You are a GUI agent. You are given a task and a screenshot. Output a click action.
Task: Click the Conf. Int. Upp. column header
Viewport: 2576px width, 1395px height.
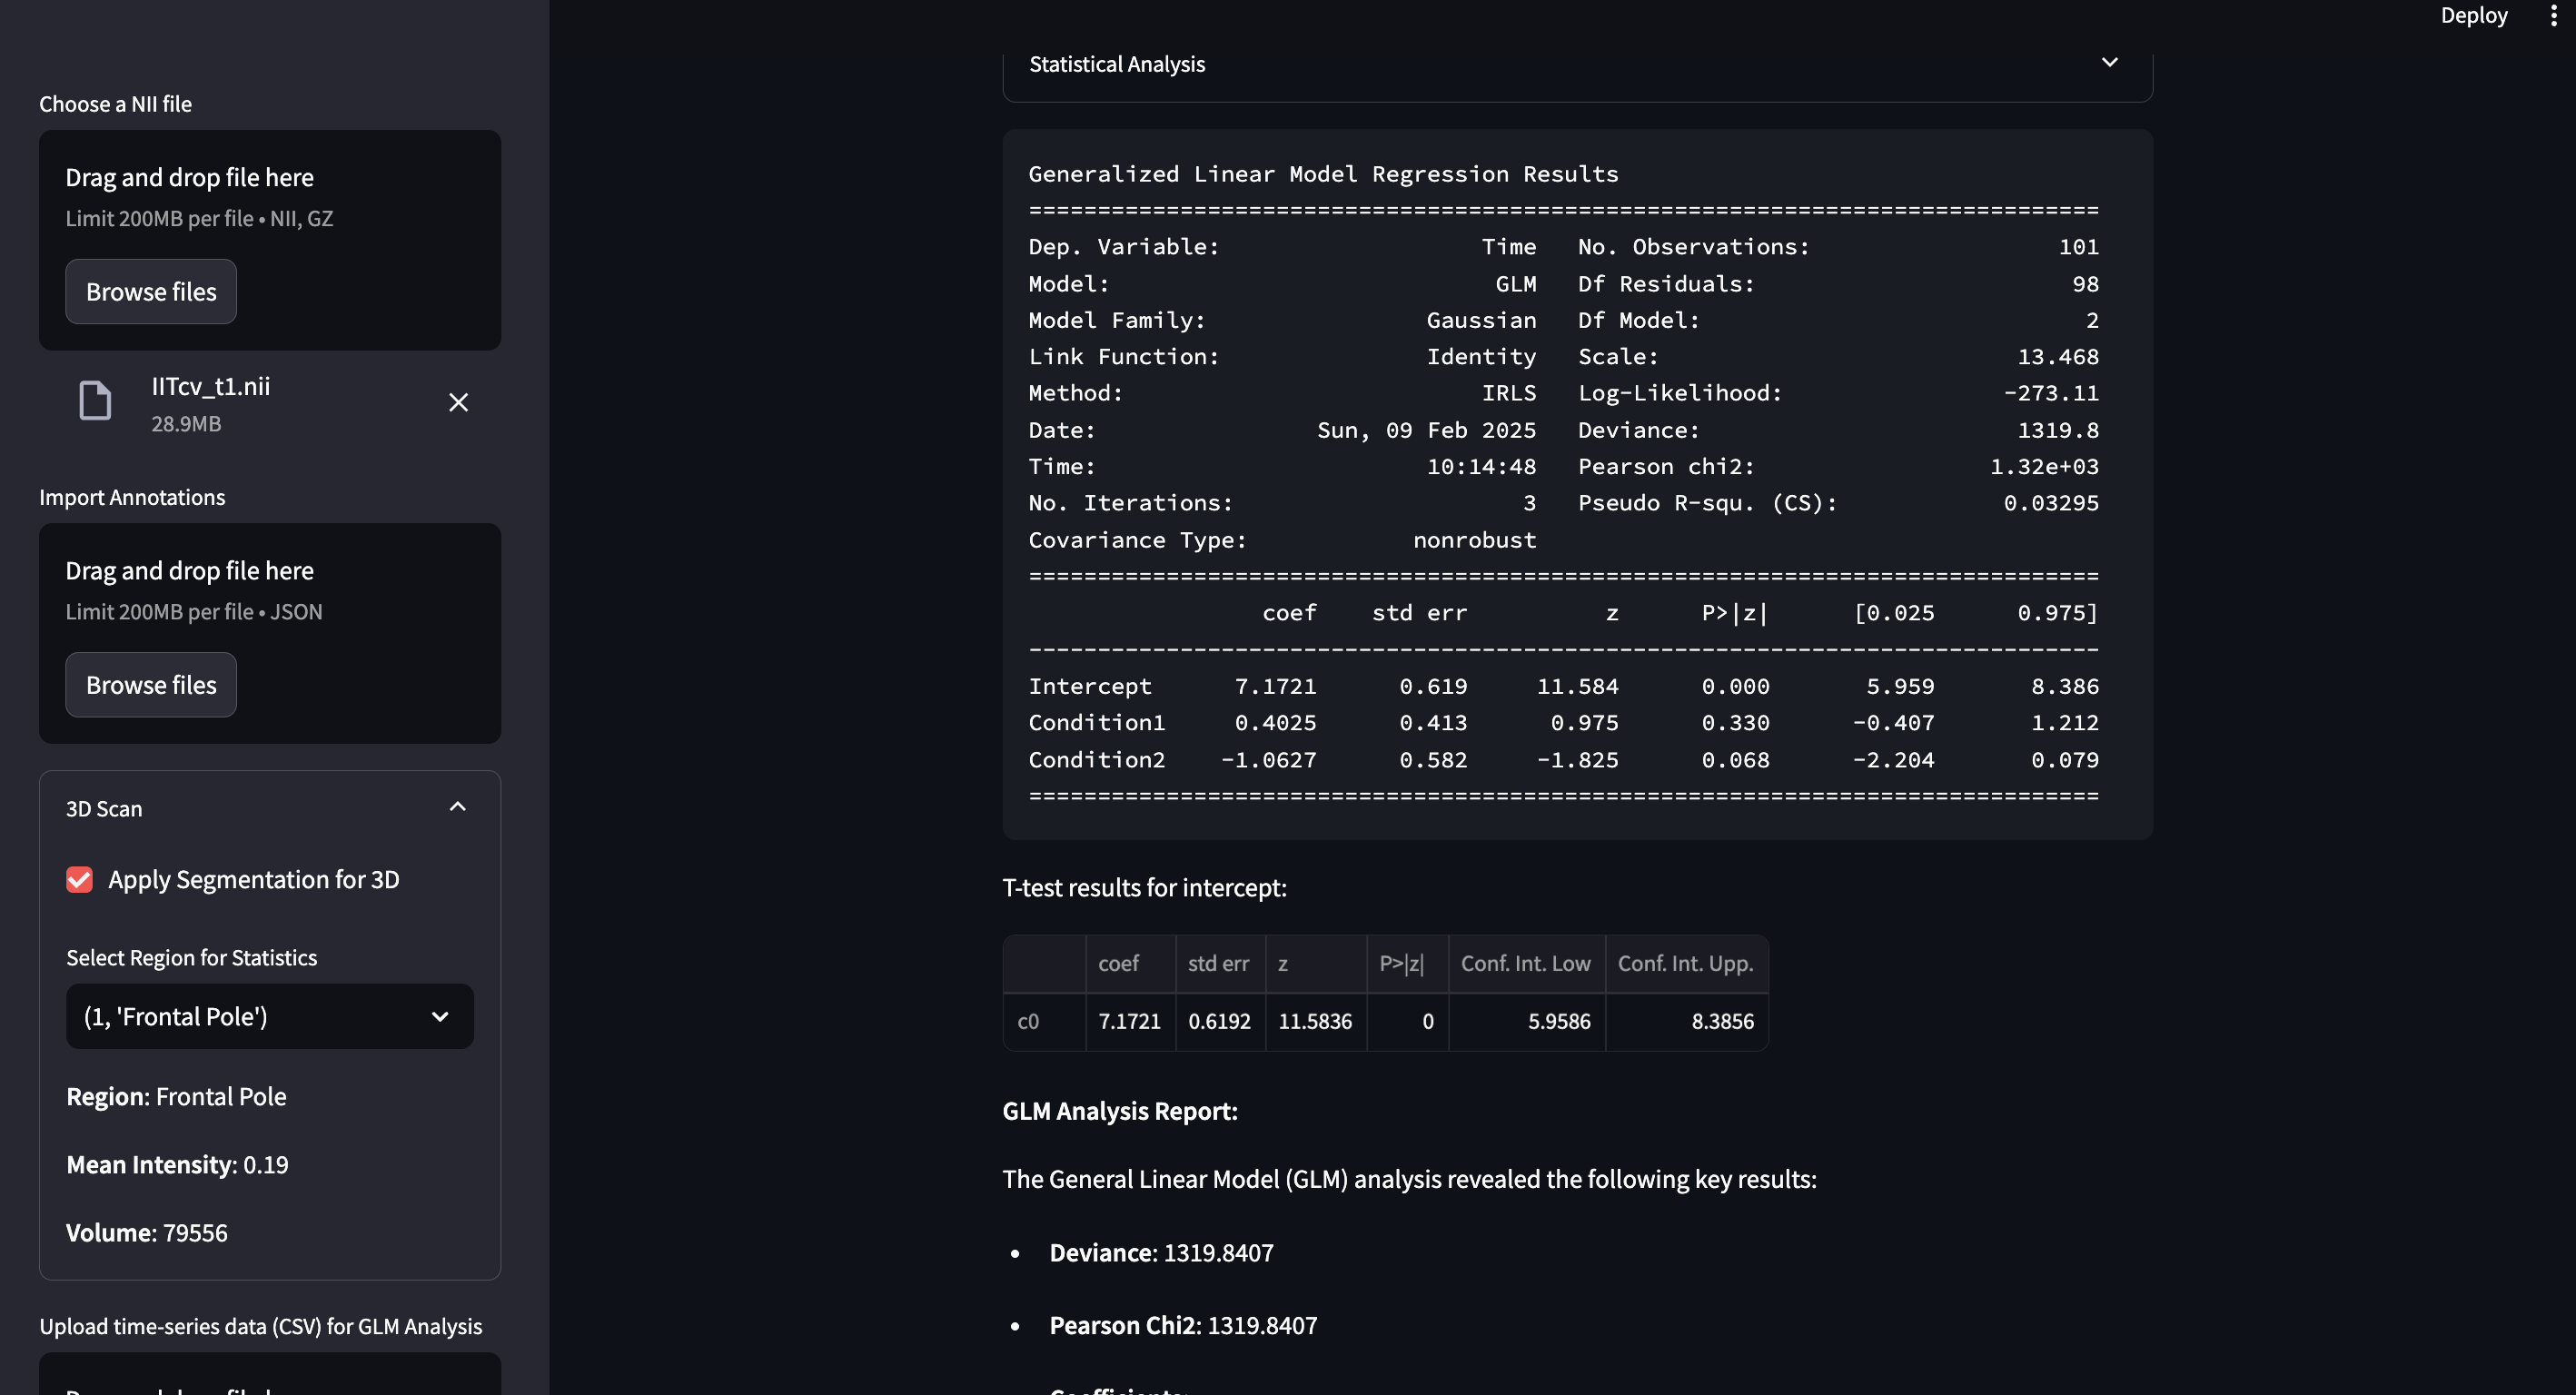[x=1685, y=963]
